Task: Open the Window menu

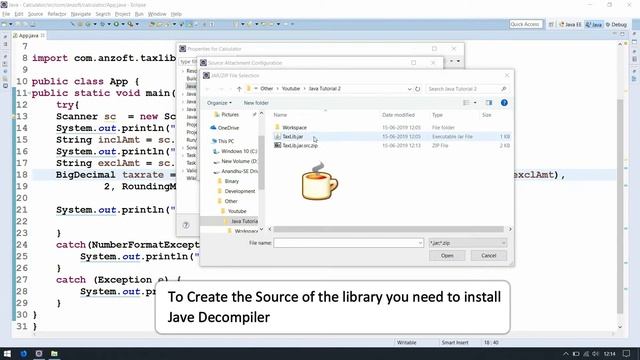Action: 157,14
